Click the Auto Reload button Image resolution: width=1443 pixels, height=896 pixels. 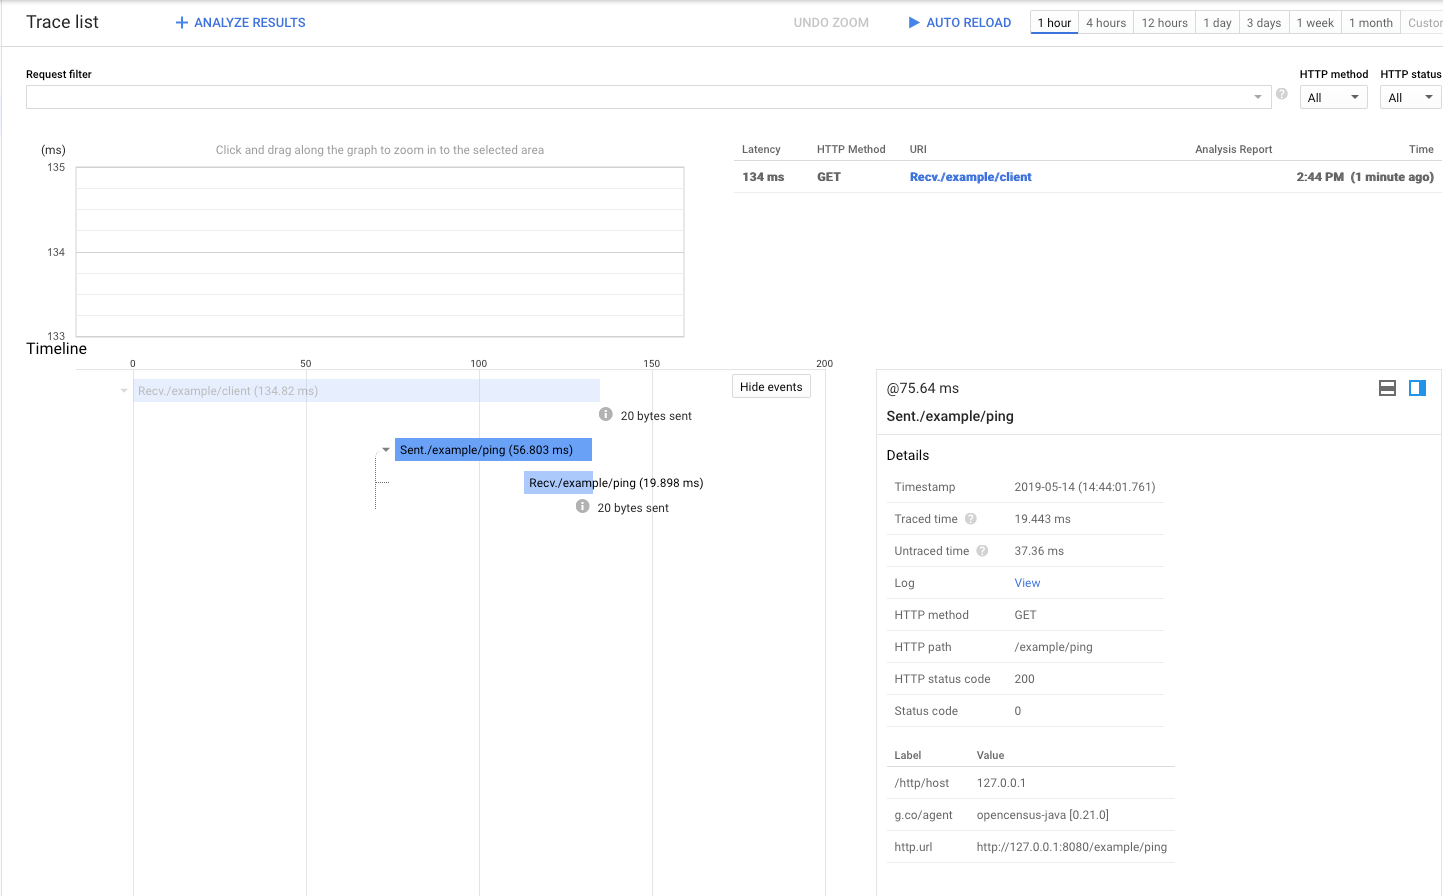coord(960,22)
